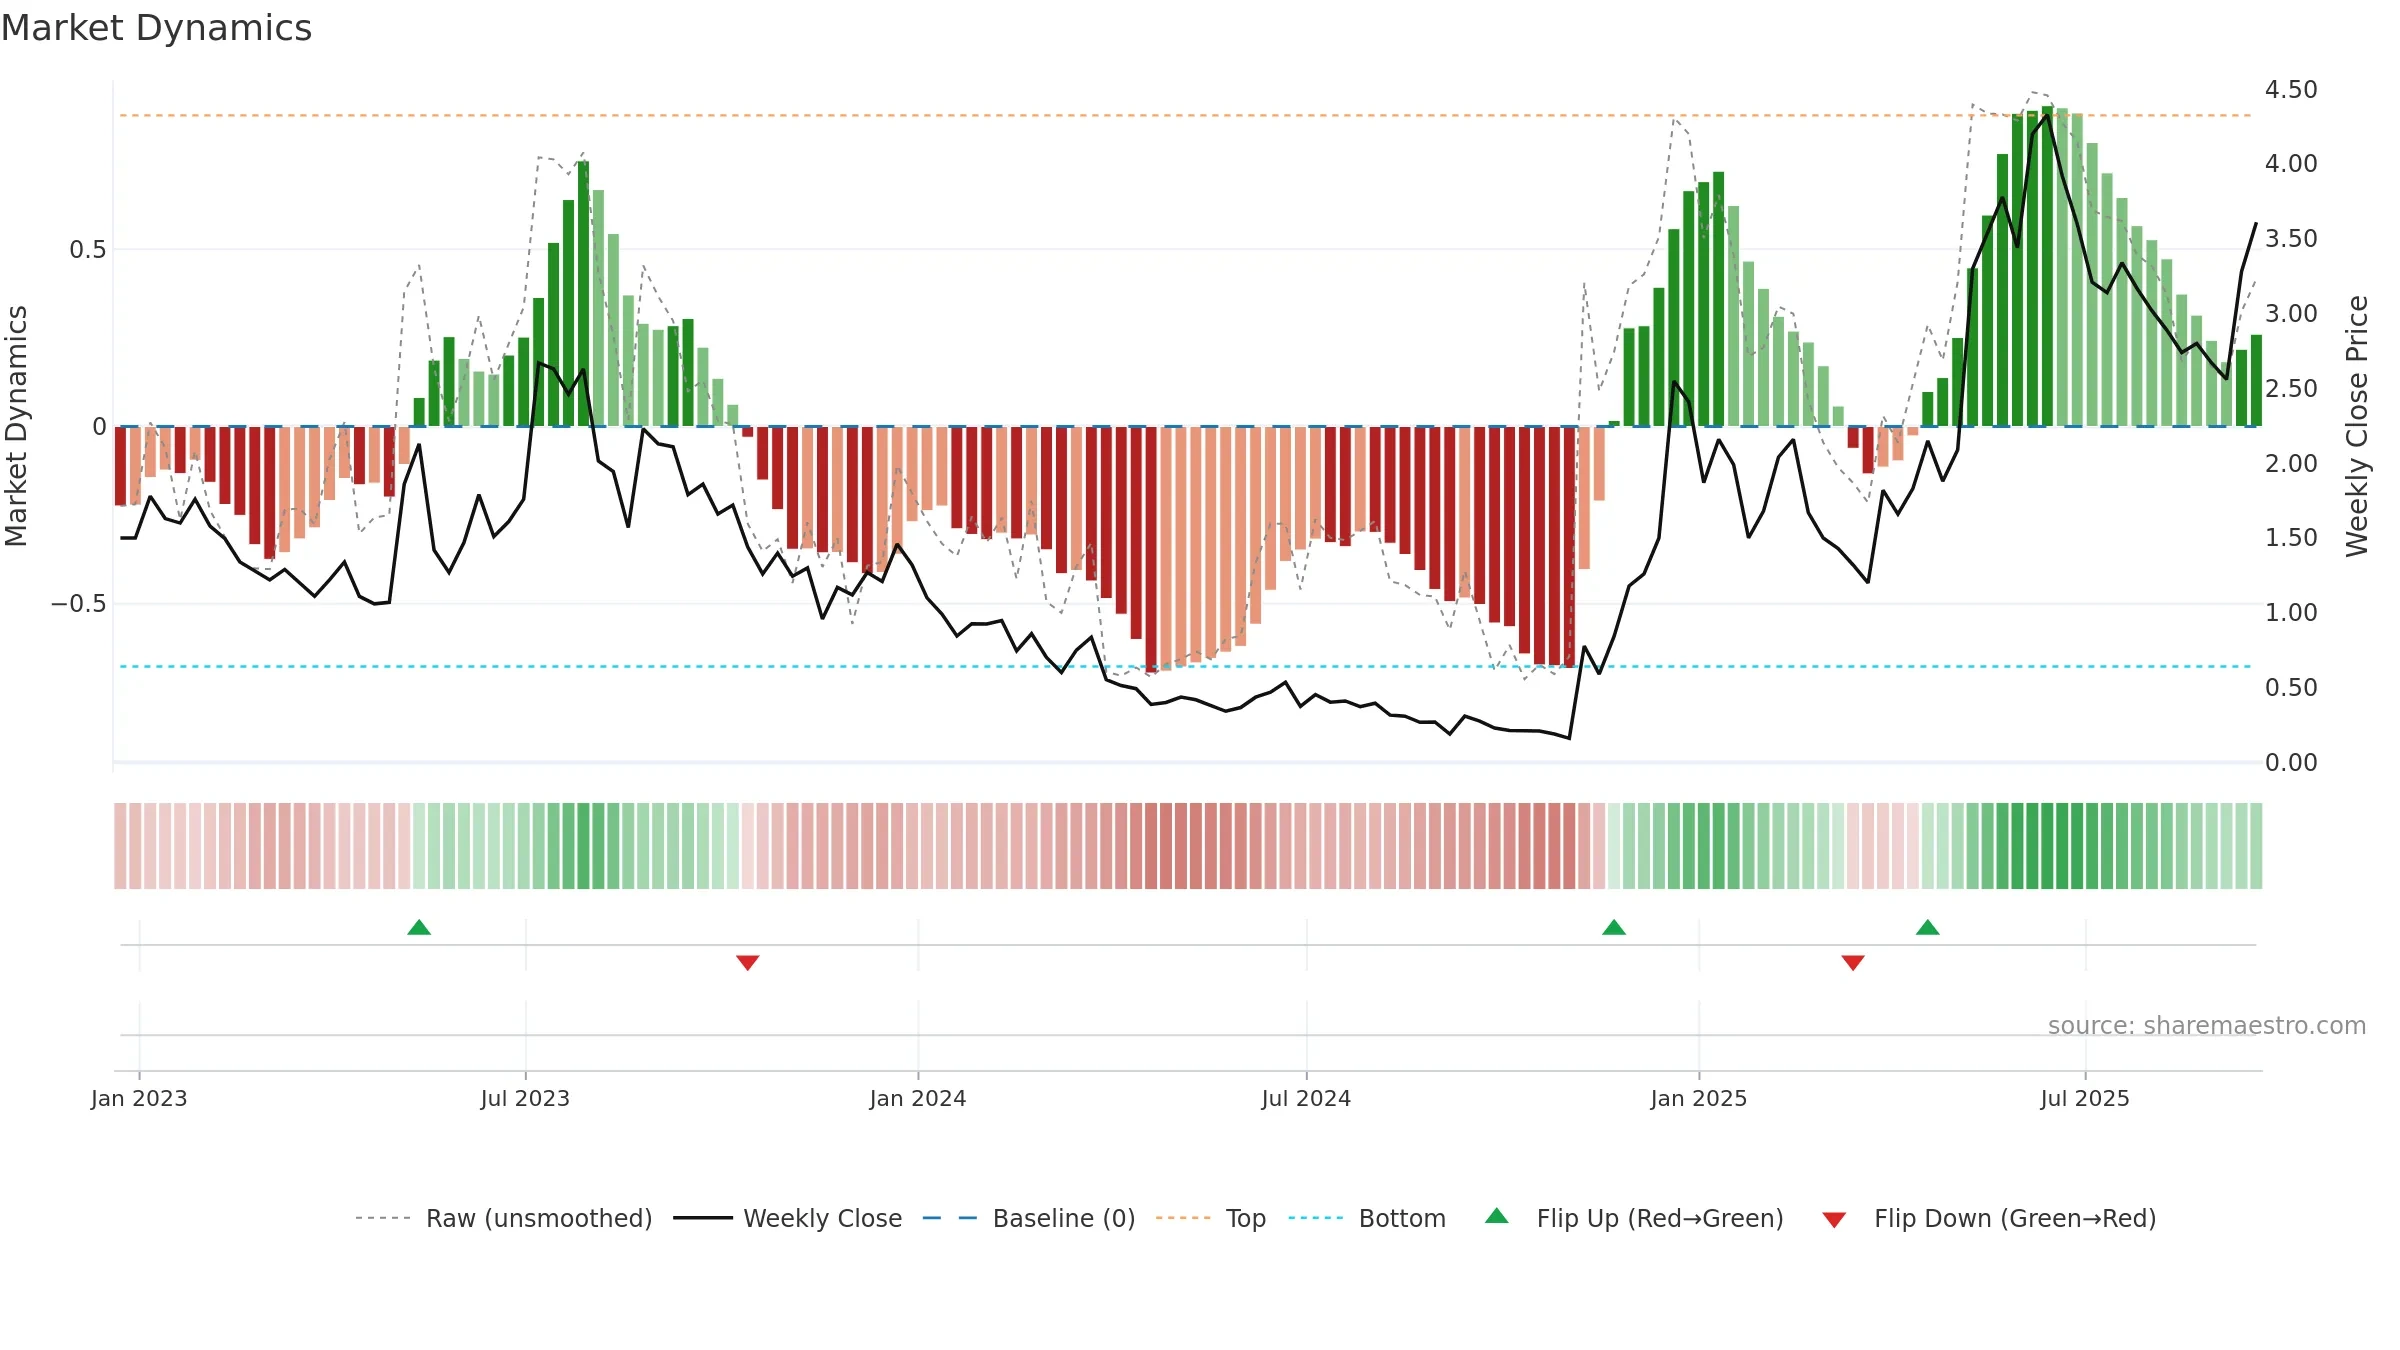Click the 3.50 right axis price label
This screenshot has width=2400, height=1350.
[2291, 239]
